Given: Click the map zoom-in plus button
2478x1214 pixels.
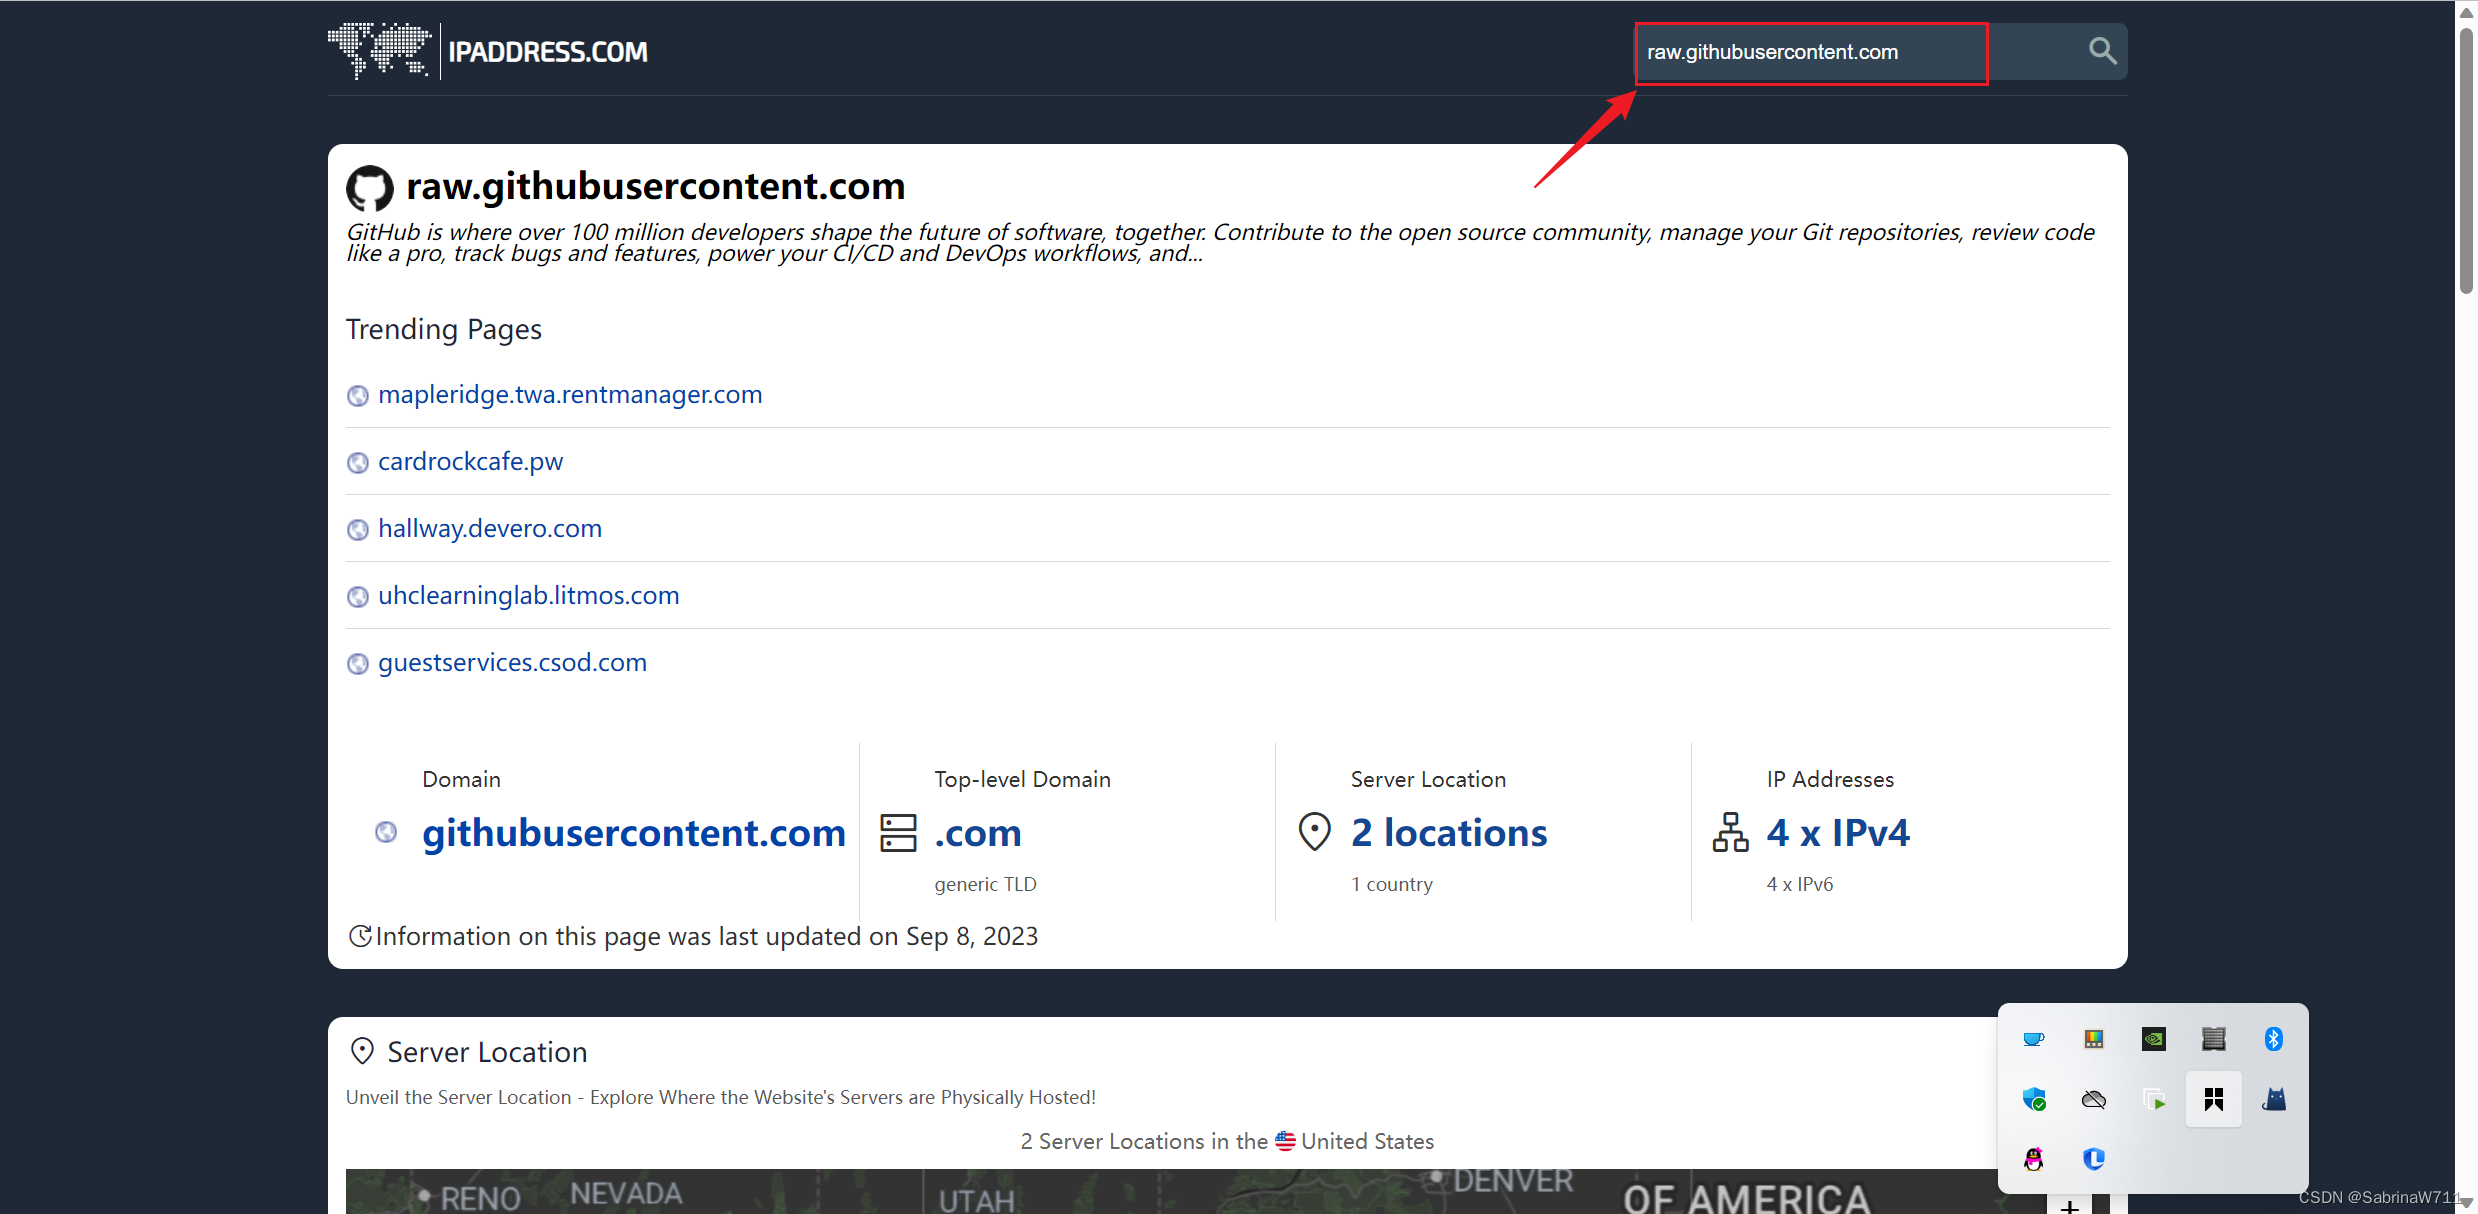Looking at the screenshot, I should pos(2070,1206).
